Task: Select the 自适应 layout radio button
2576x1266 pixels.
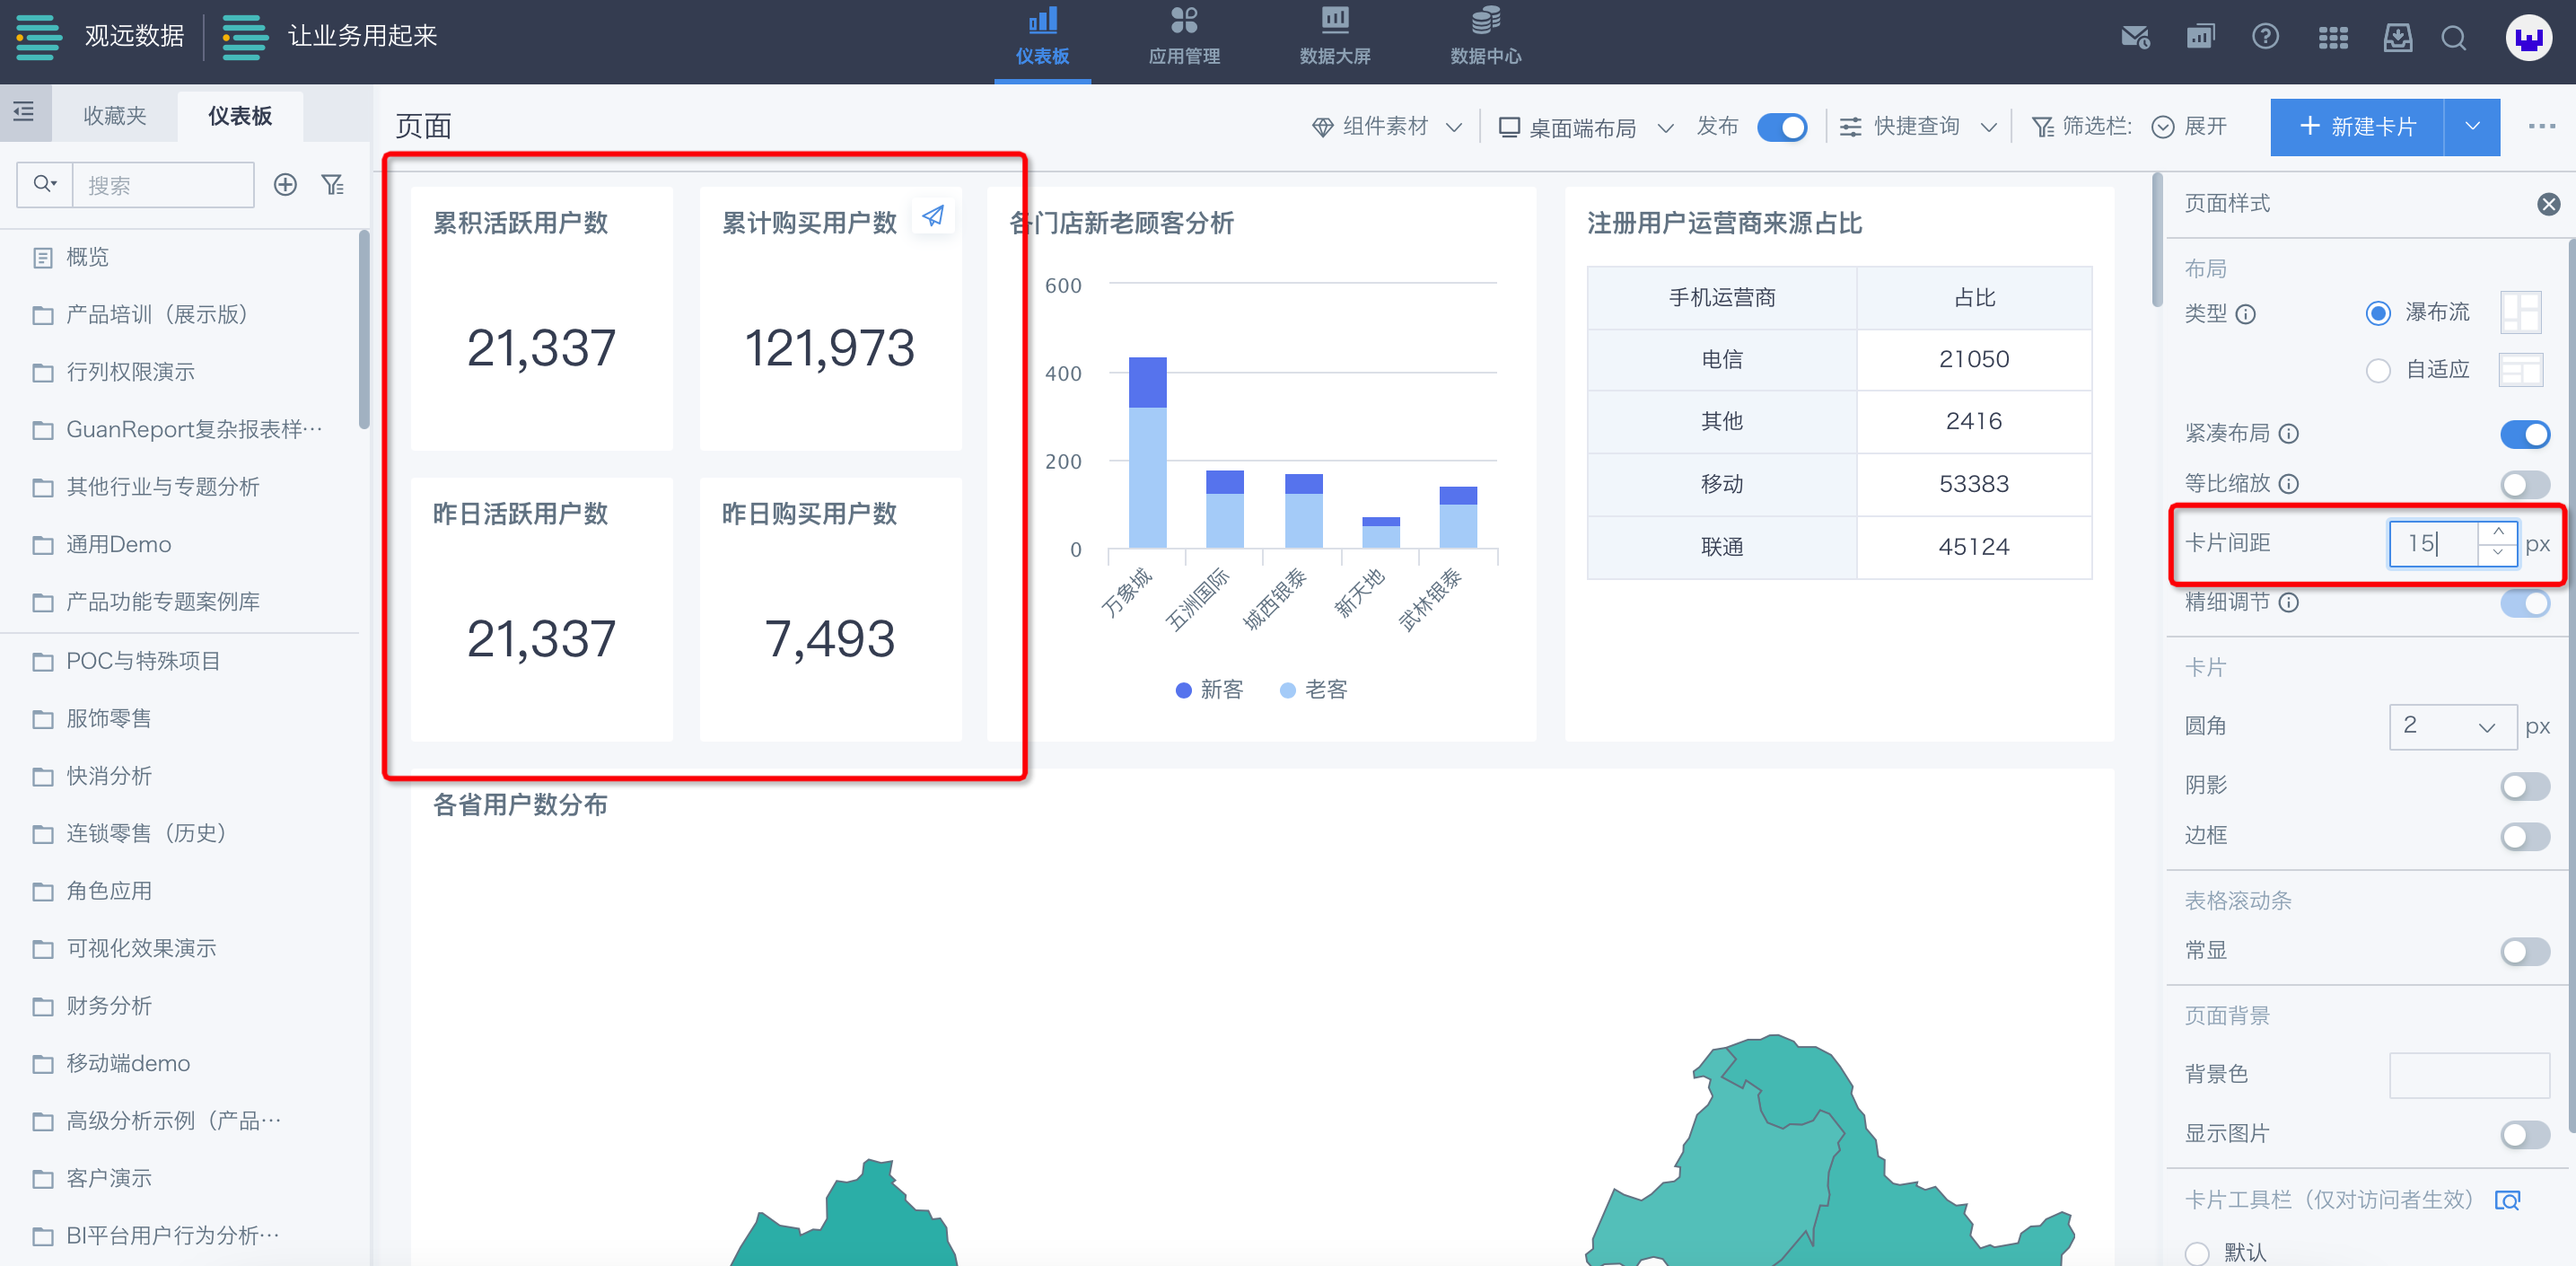Action: (x=2378, y=370)
